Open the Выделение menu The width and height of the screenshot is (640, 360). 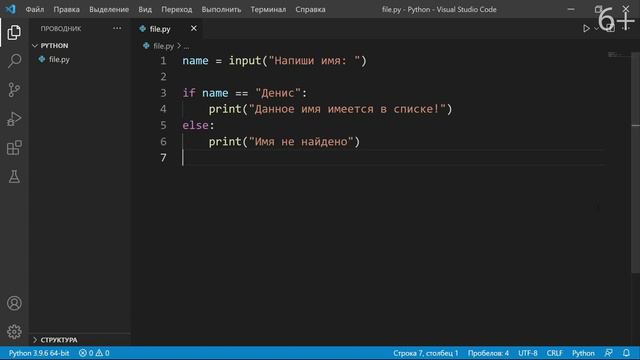click(109, 9)
